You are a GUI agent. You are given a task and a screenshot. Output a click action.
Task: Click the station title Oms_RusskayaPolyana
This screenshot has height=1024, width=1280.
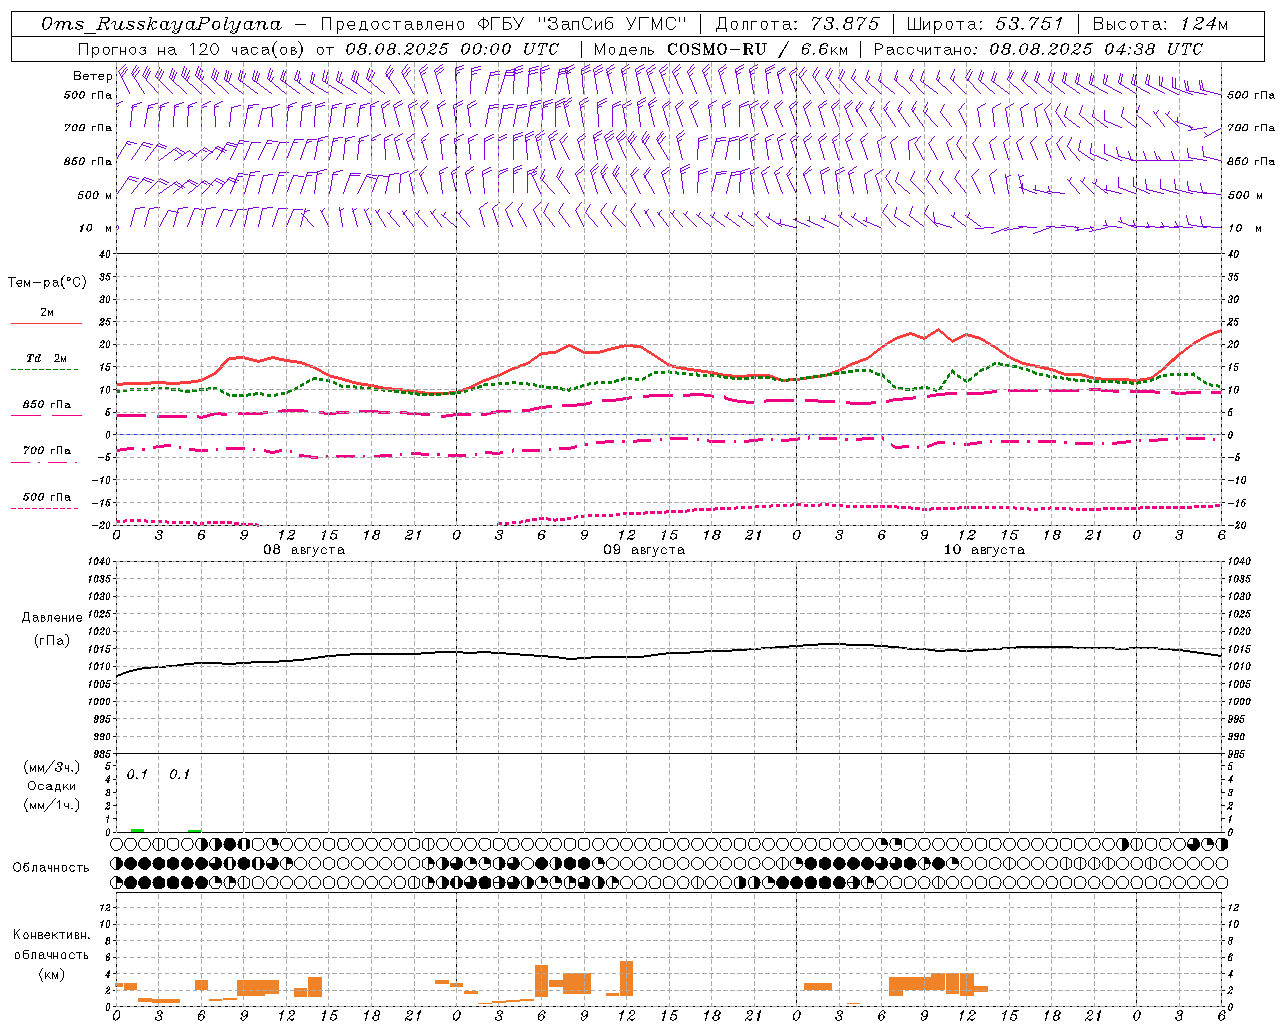click(x=162, y=24)
